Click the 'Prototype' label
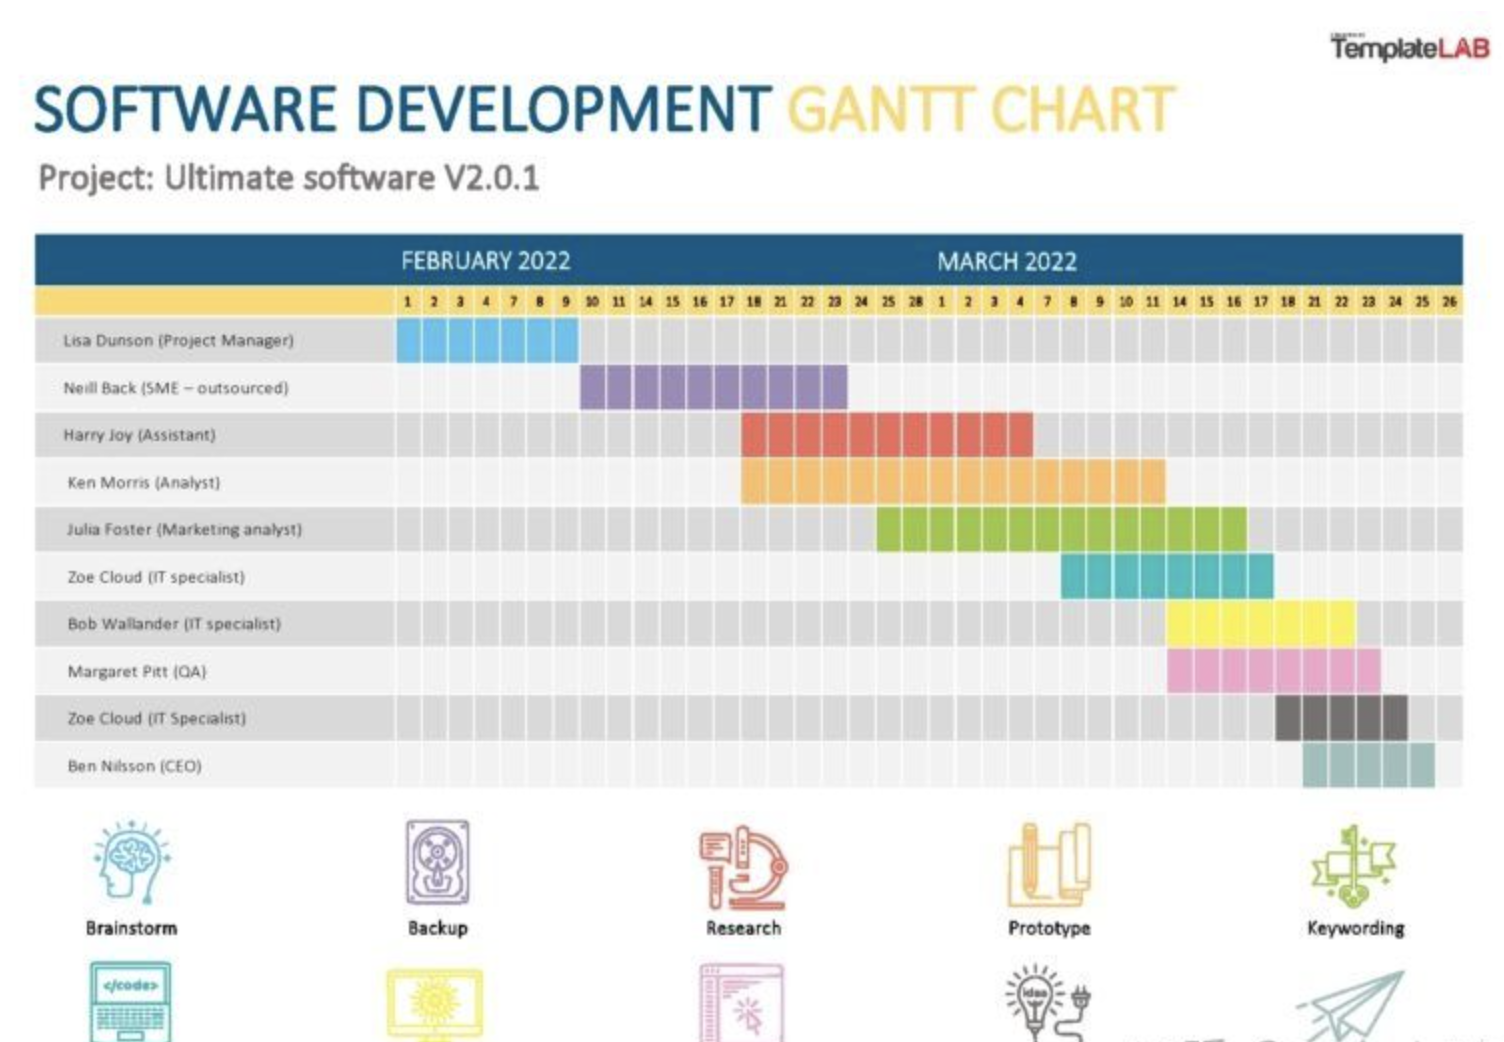 click(x=1049, y=928)
